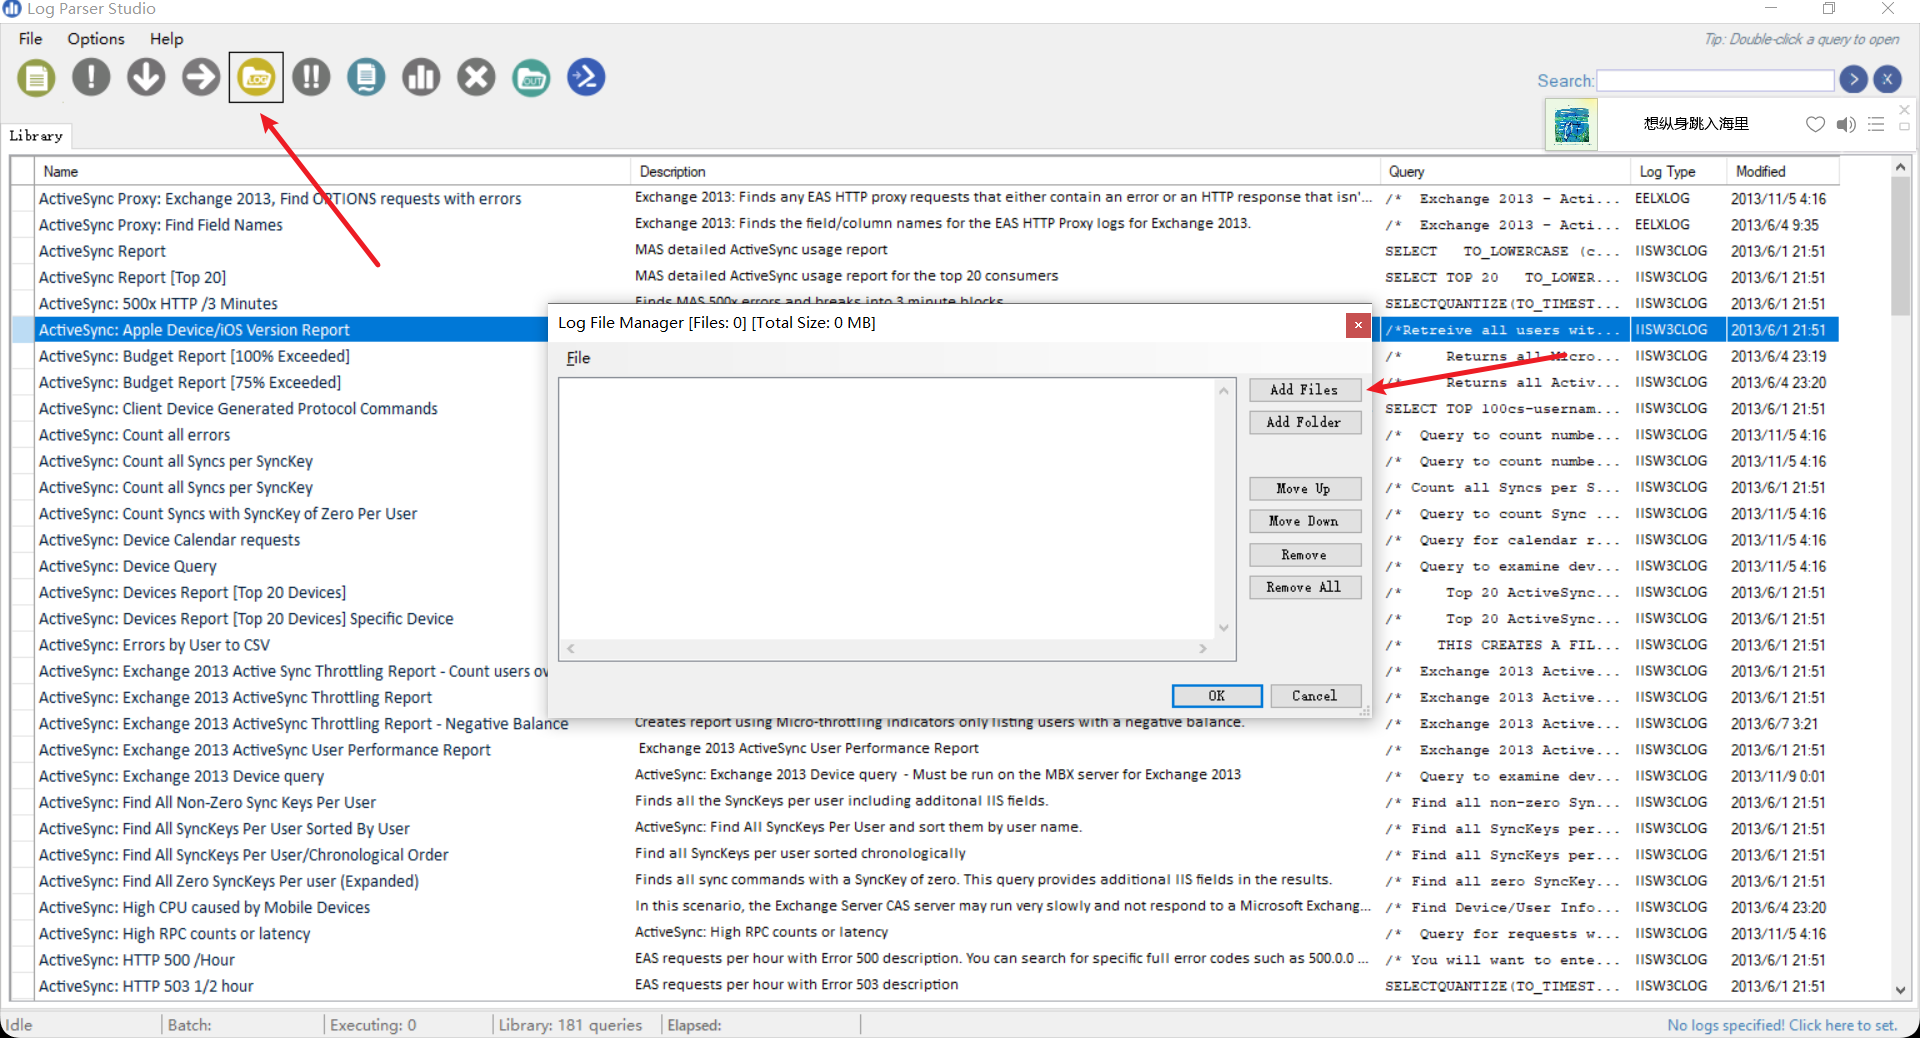Select 'ActiveSync: Device Query' row
The image size is (1920, 1038).
pyautogui.click(x=127, y=566)
